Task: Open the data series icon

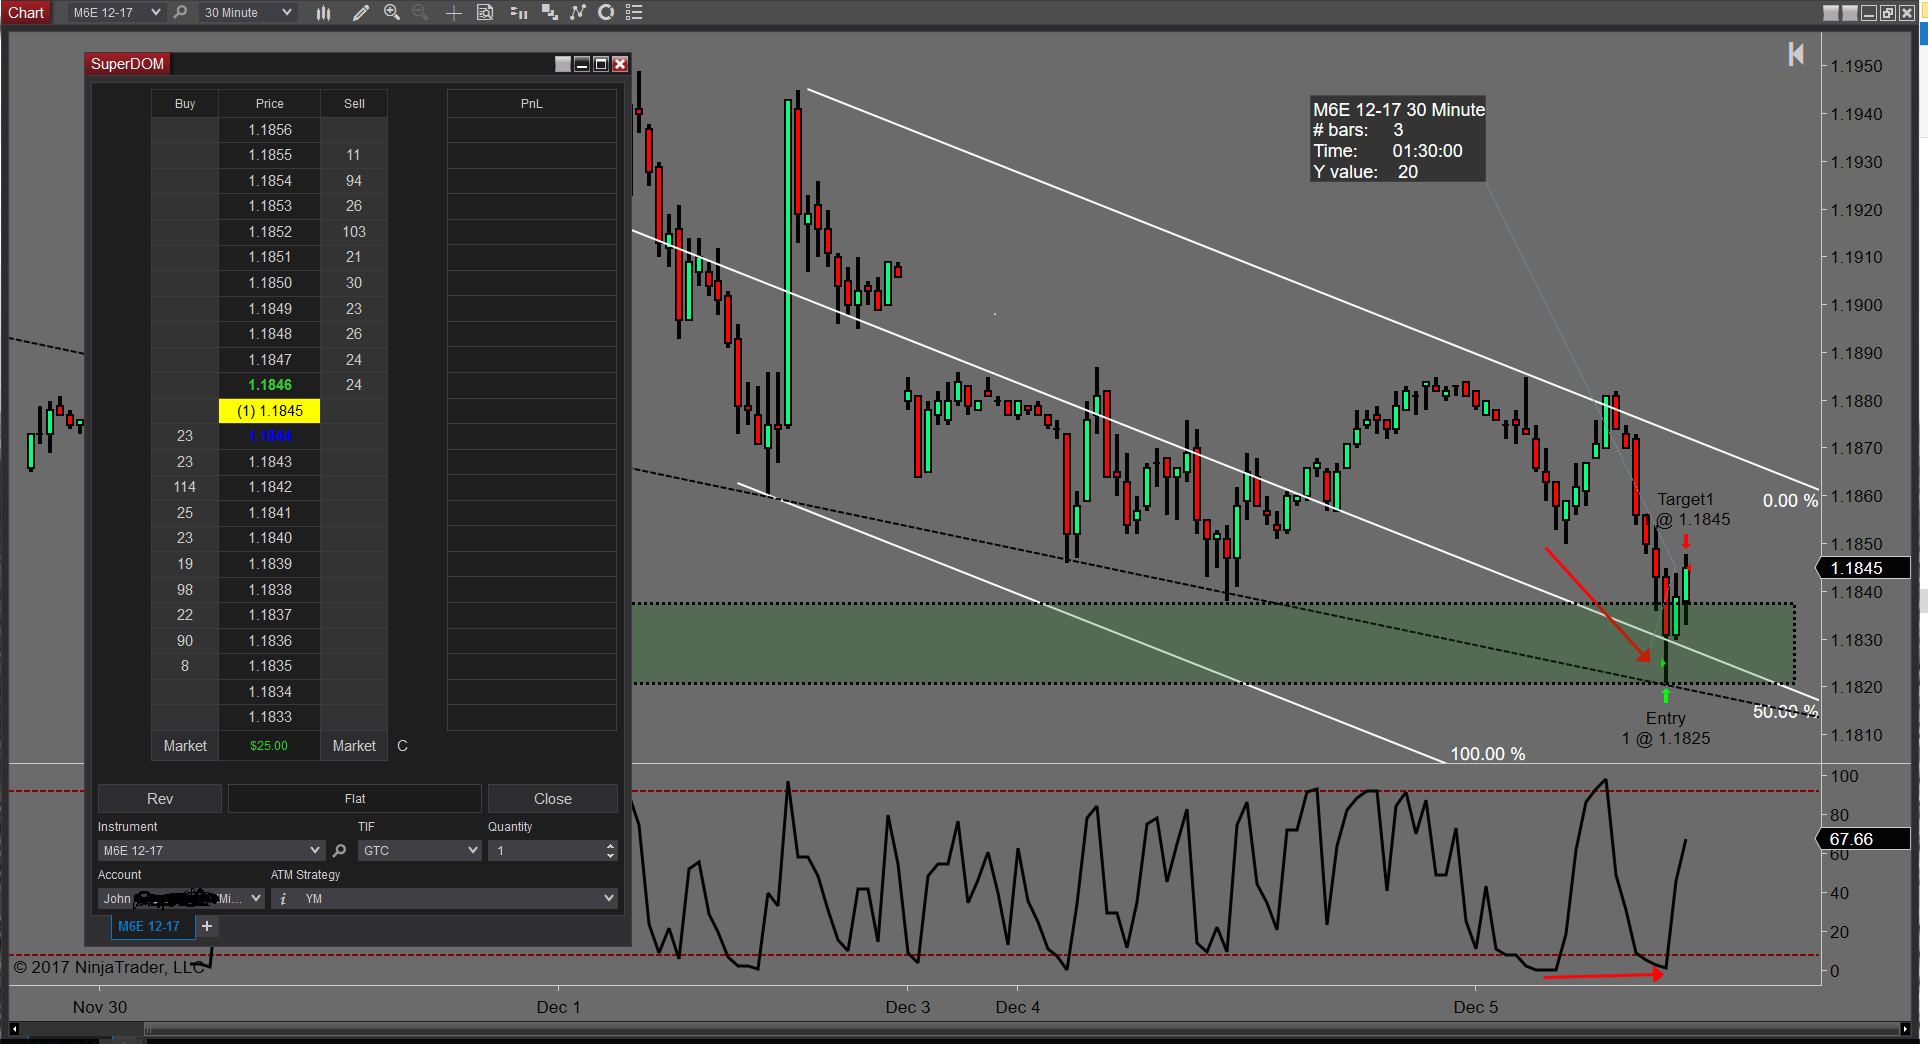Action: 549,12
